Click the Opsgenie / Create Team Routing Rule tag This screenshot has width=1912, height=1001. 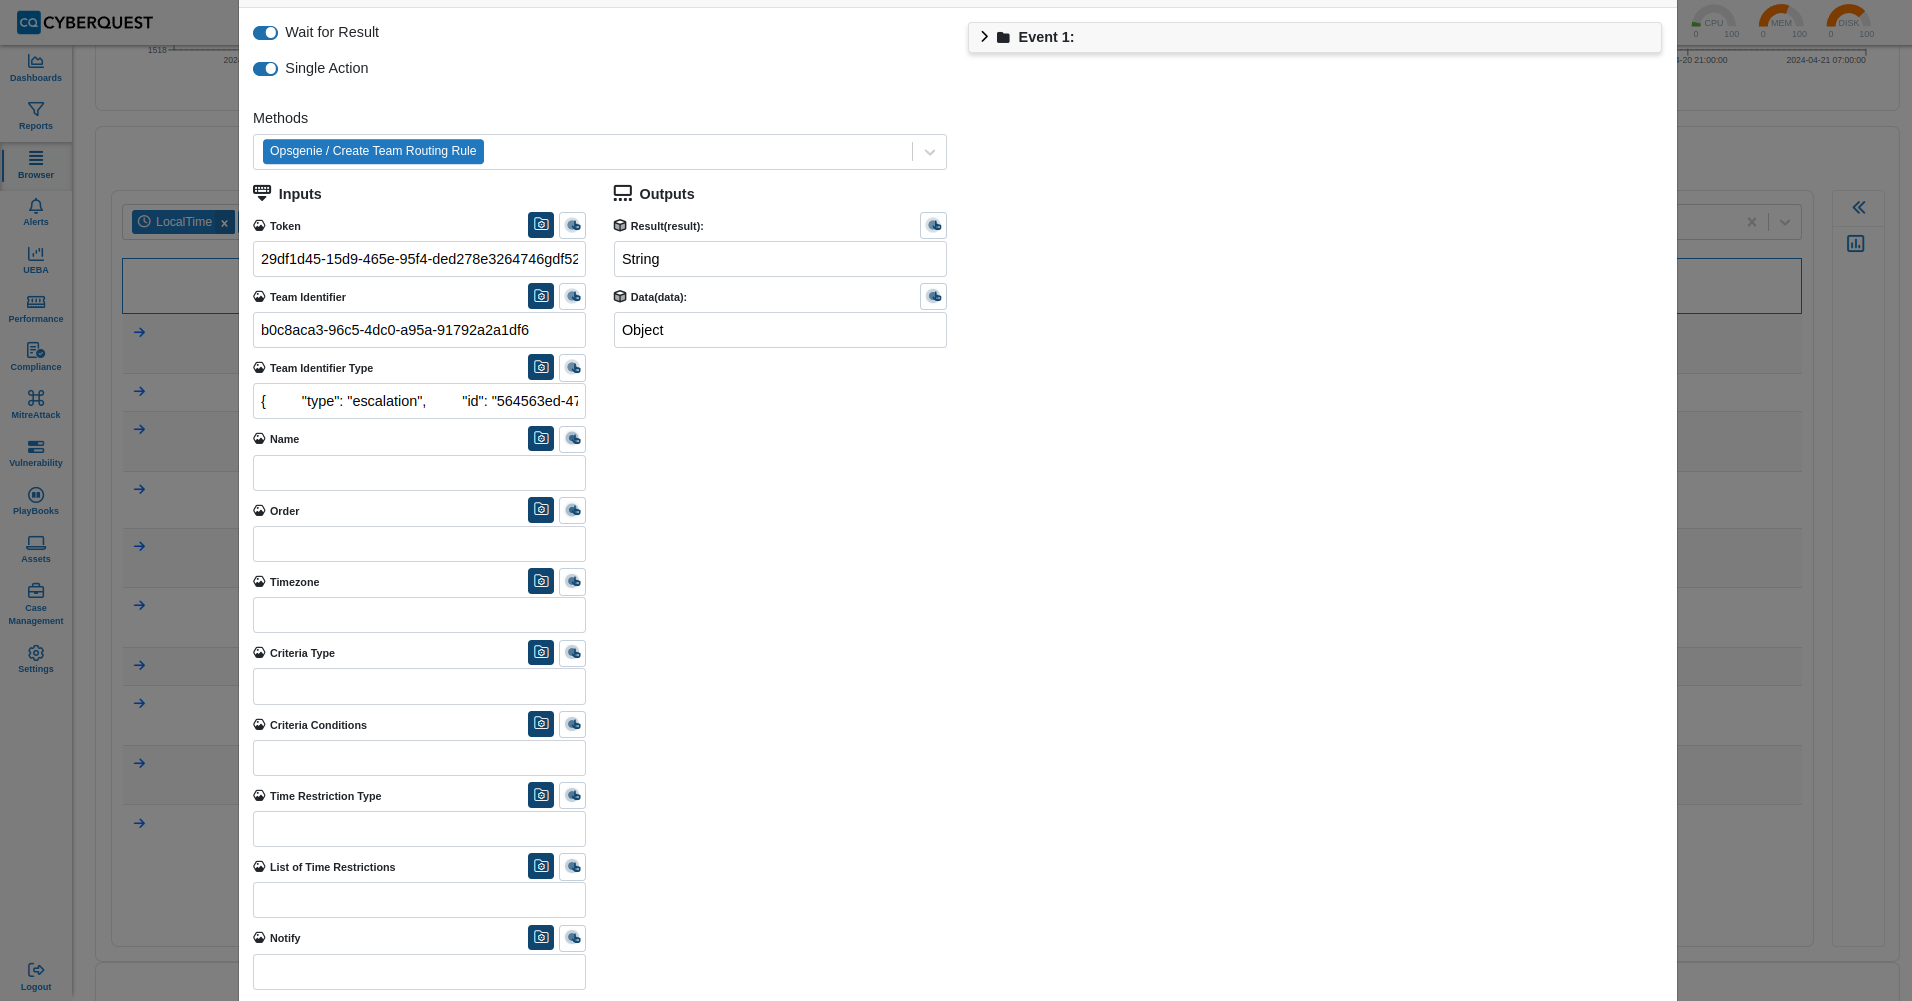tap(373, 151)
